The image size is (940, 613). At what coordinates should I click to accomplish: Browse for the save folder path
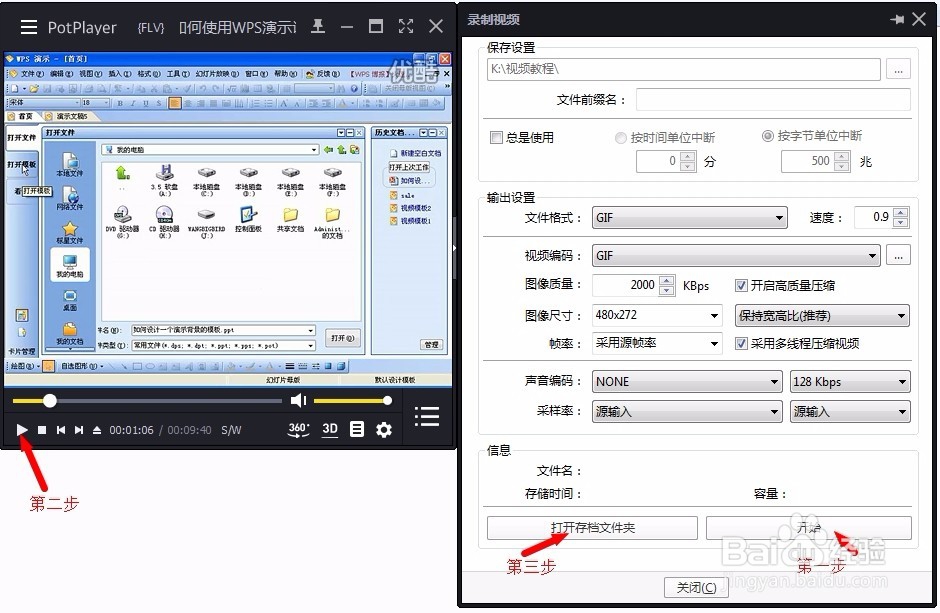coord(898,70)
